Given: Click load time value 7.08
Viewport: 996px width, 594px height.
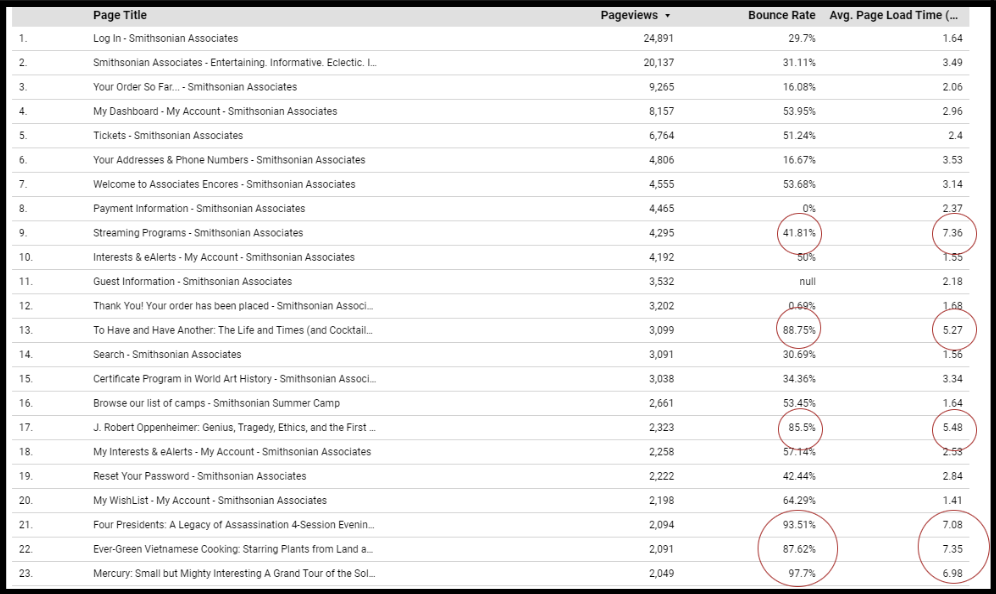Looking at the screenshot, I should tap(952, 525).
